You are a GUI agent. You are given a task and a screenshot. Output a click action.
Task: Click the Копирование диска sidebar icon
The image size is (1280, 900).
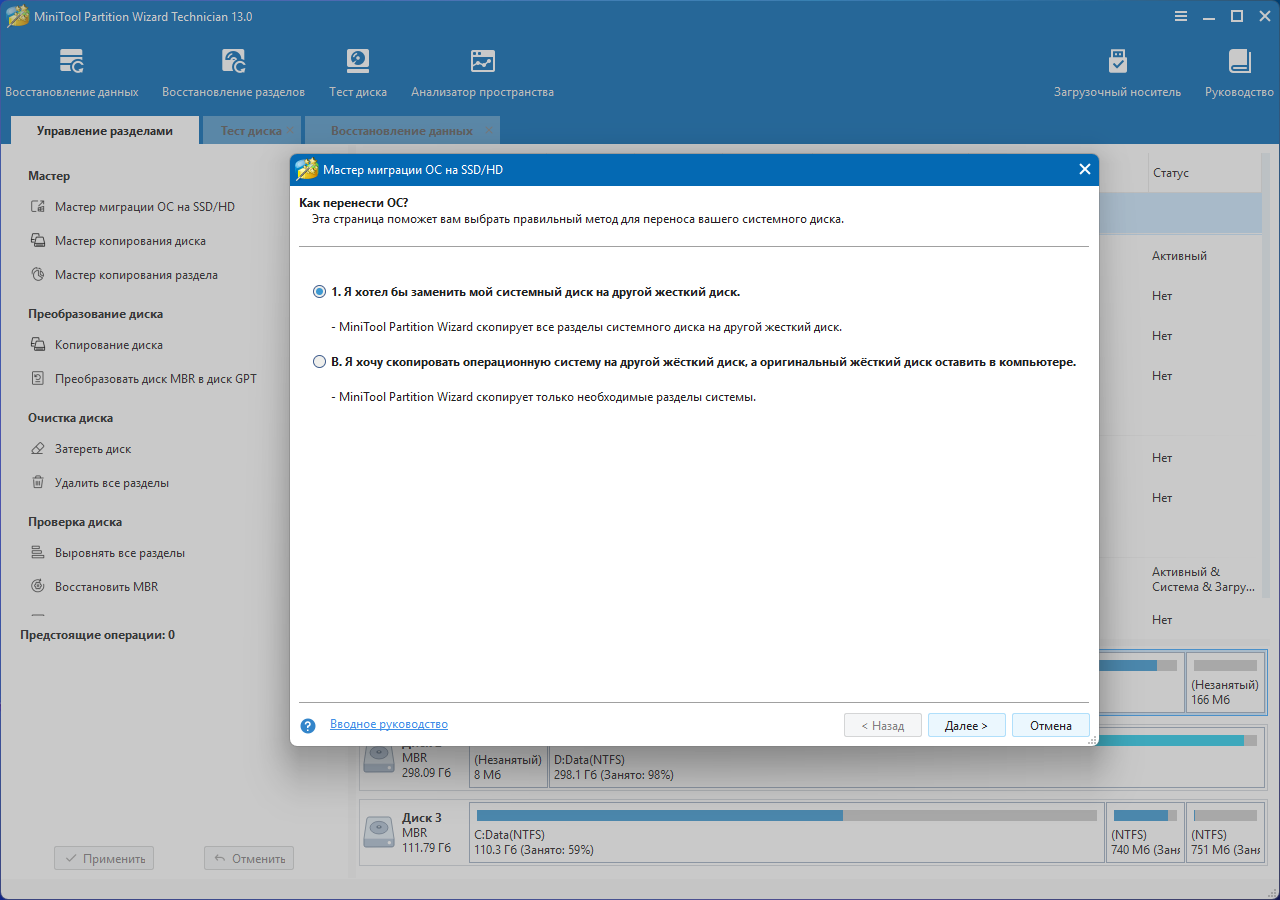tap(38, 345)
